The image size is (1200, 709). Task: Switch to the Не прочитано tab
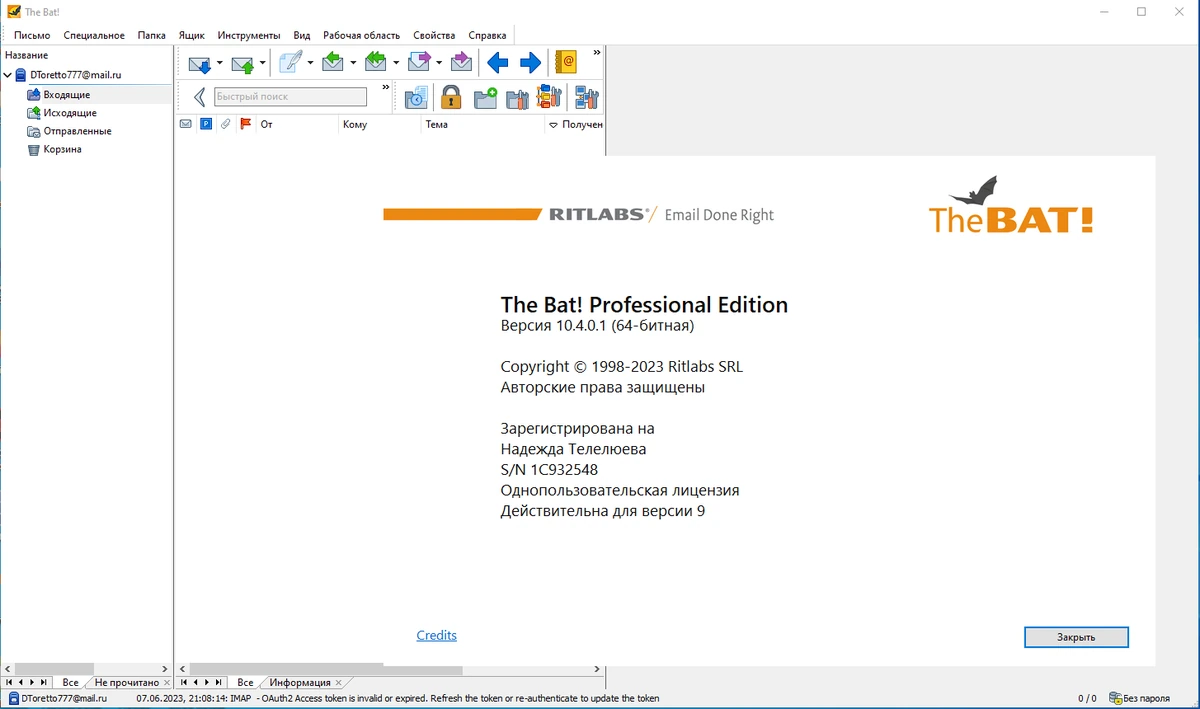(126, 682)
